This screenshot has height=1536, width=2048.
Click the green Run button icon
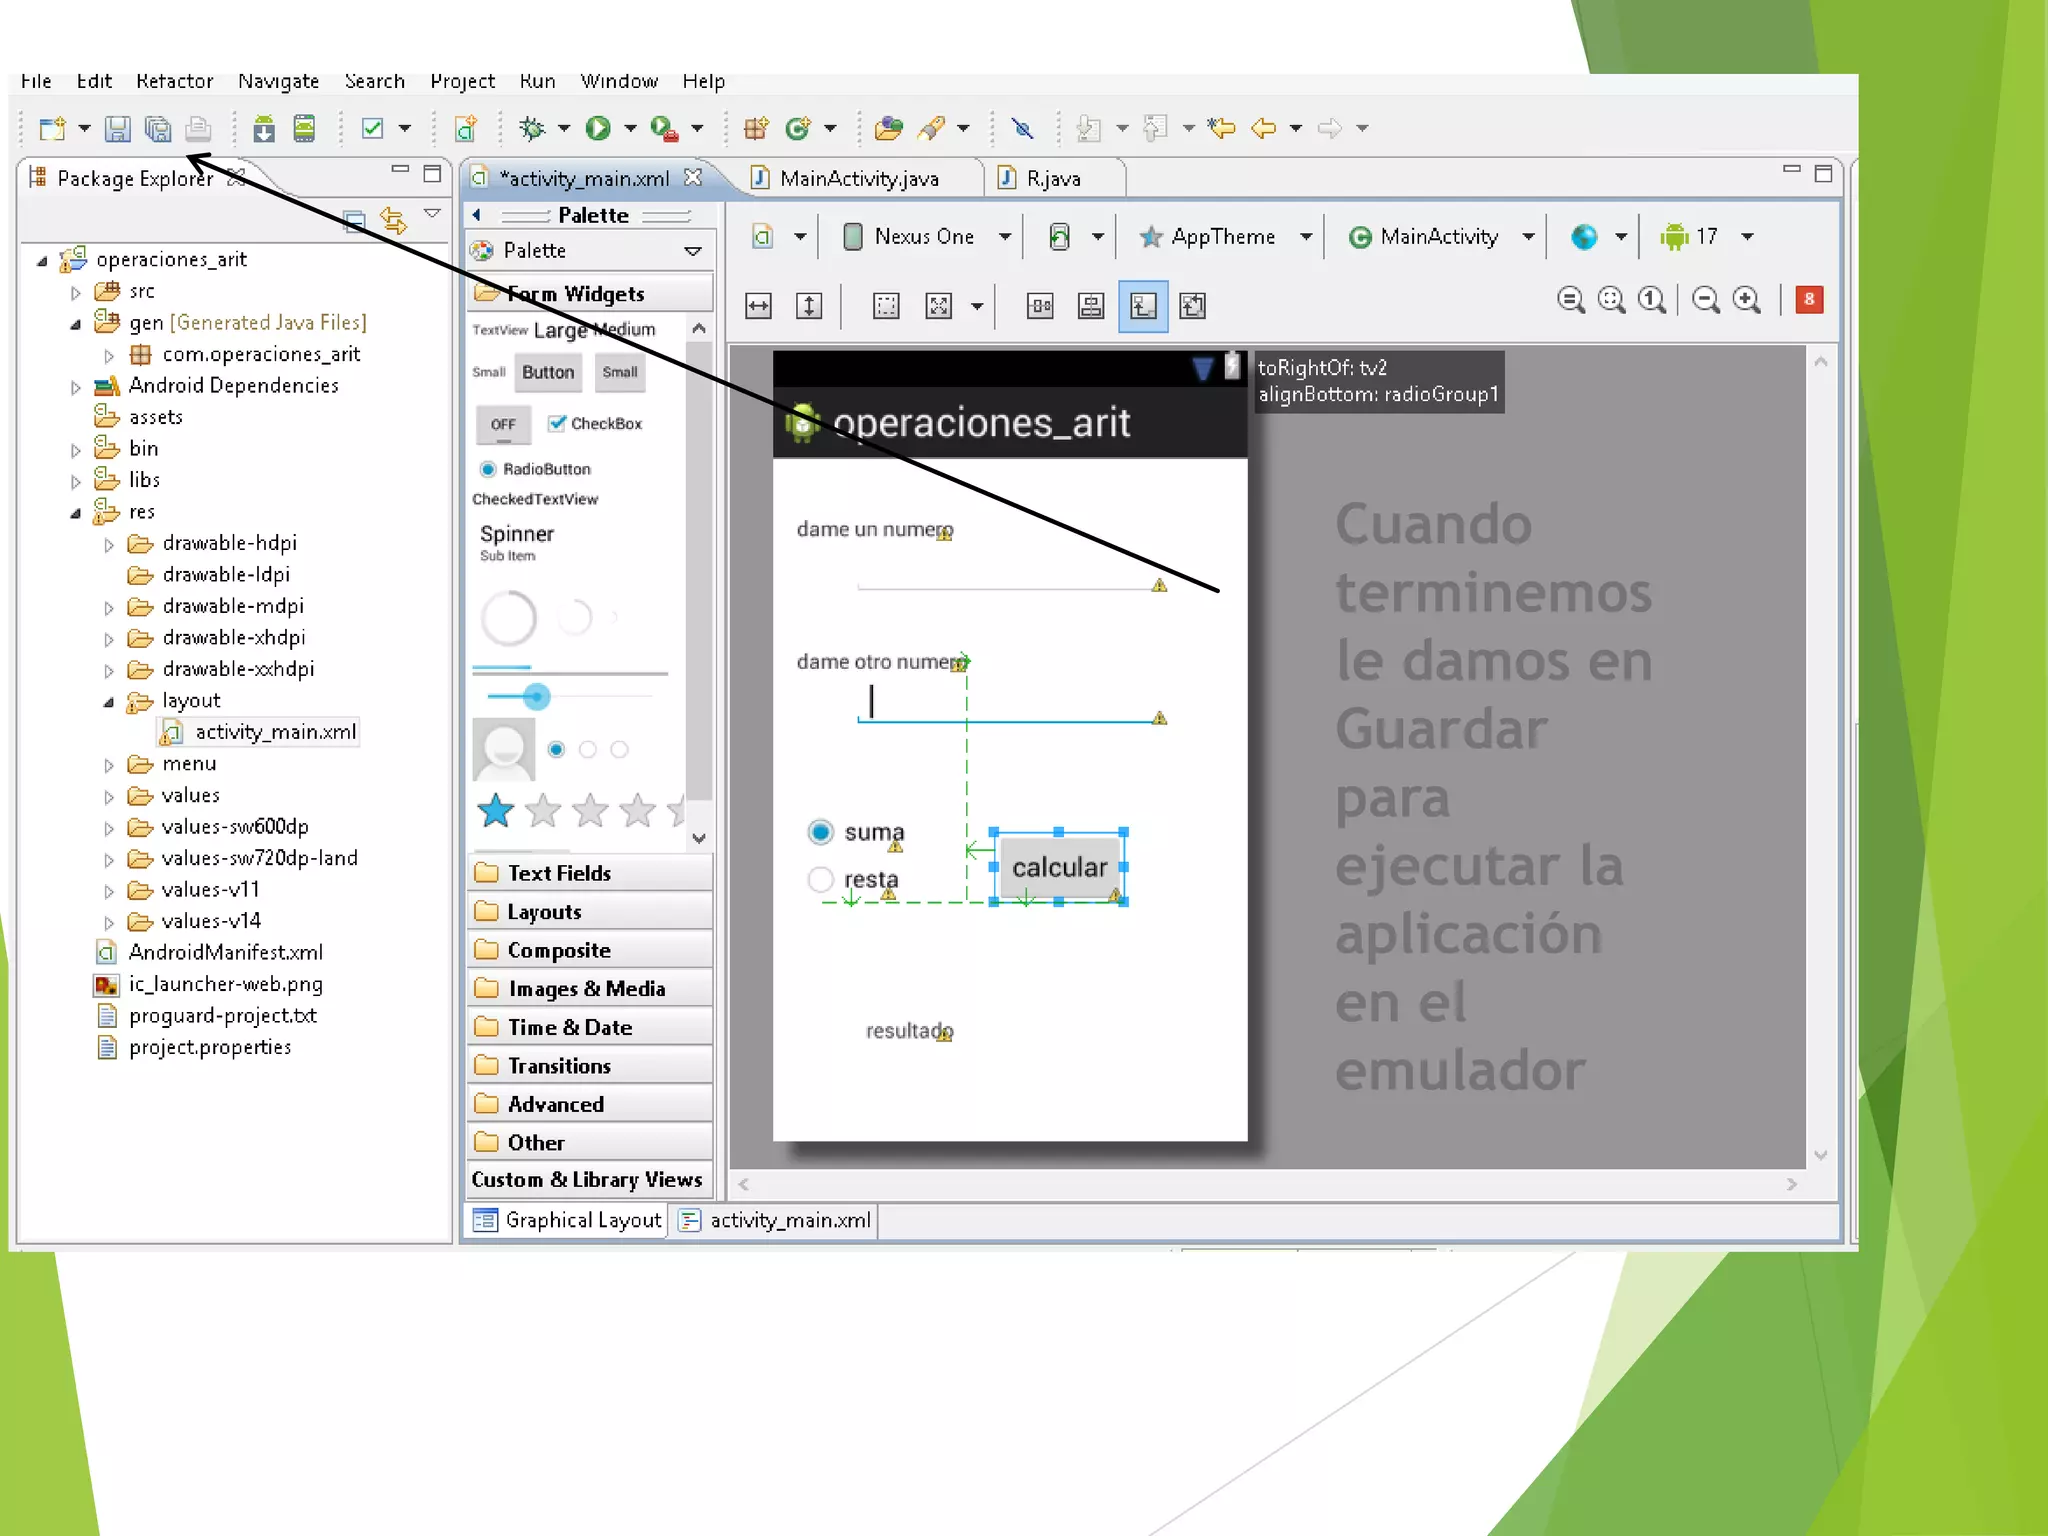tap(598, 128)
